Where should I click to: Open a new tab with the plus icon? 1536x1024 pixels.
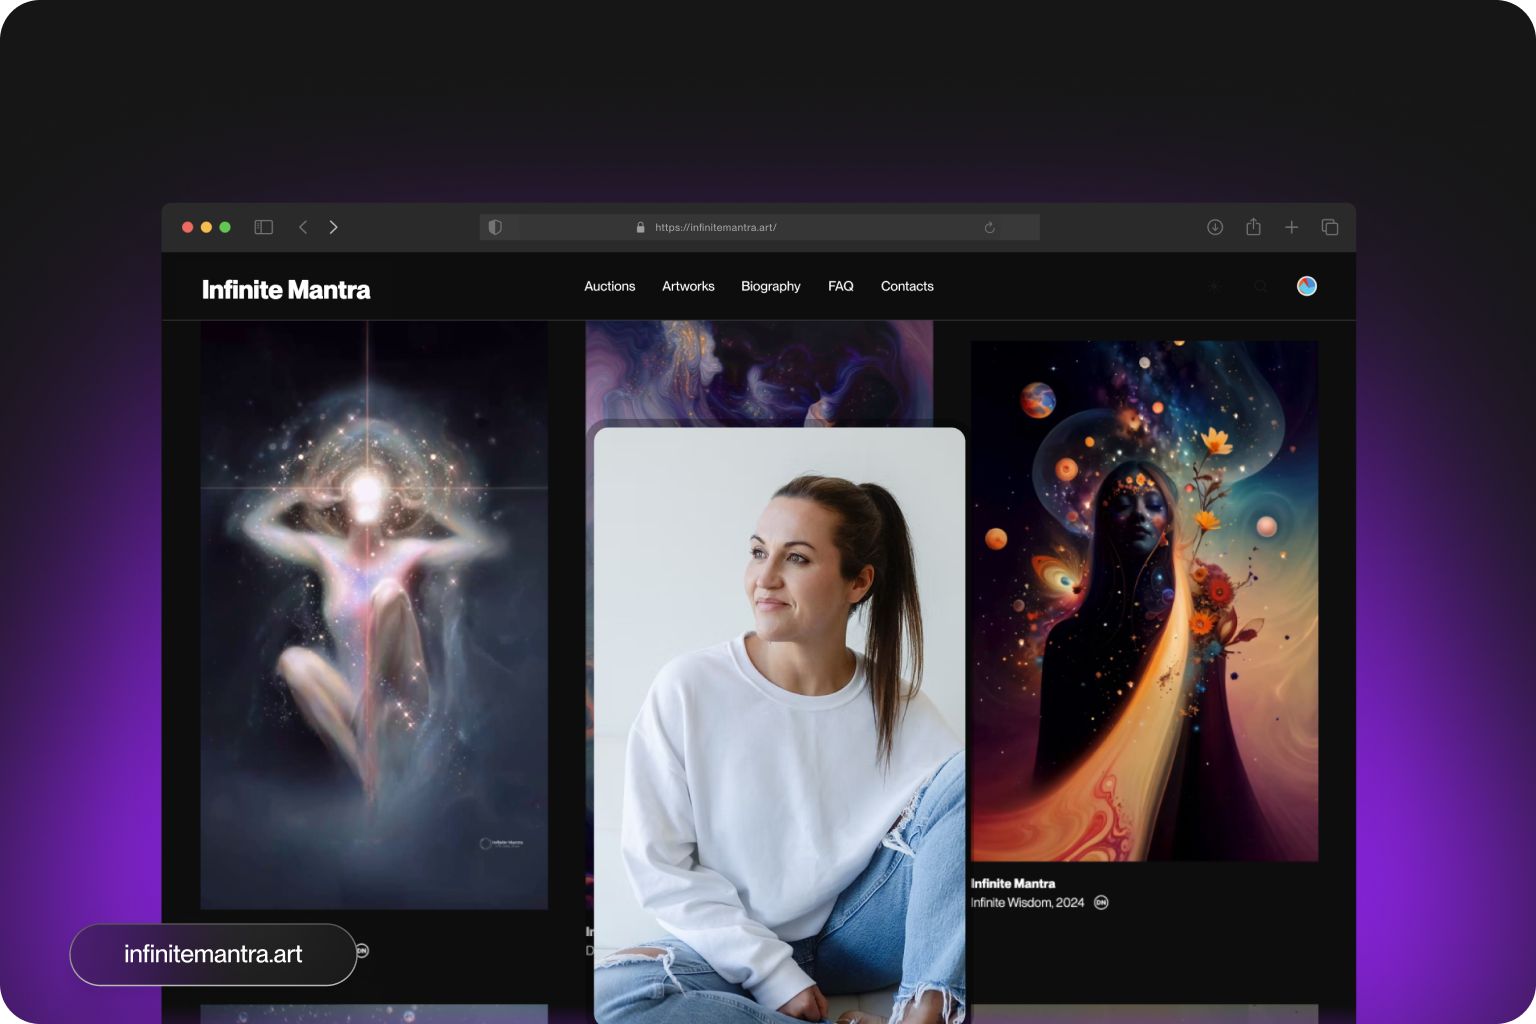tap(1291, 227)
